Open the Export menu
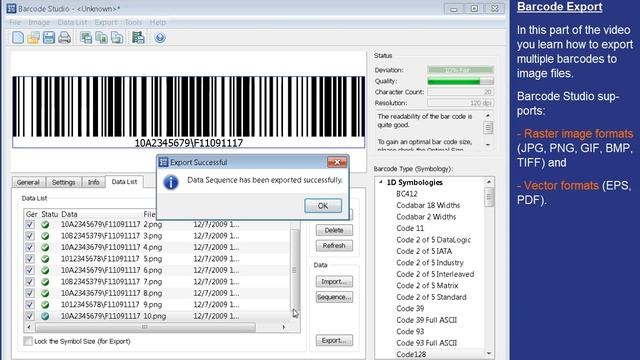 (x=106, y=22)
